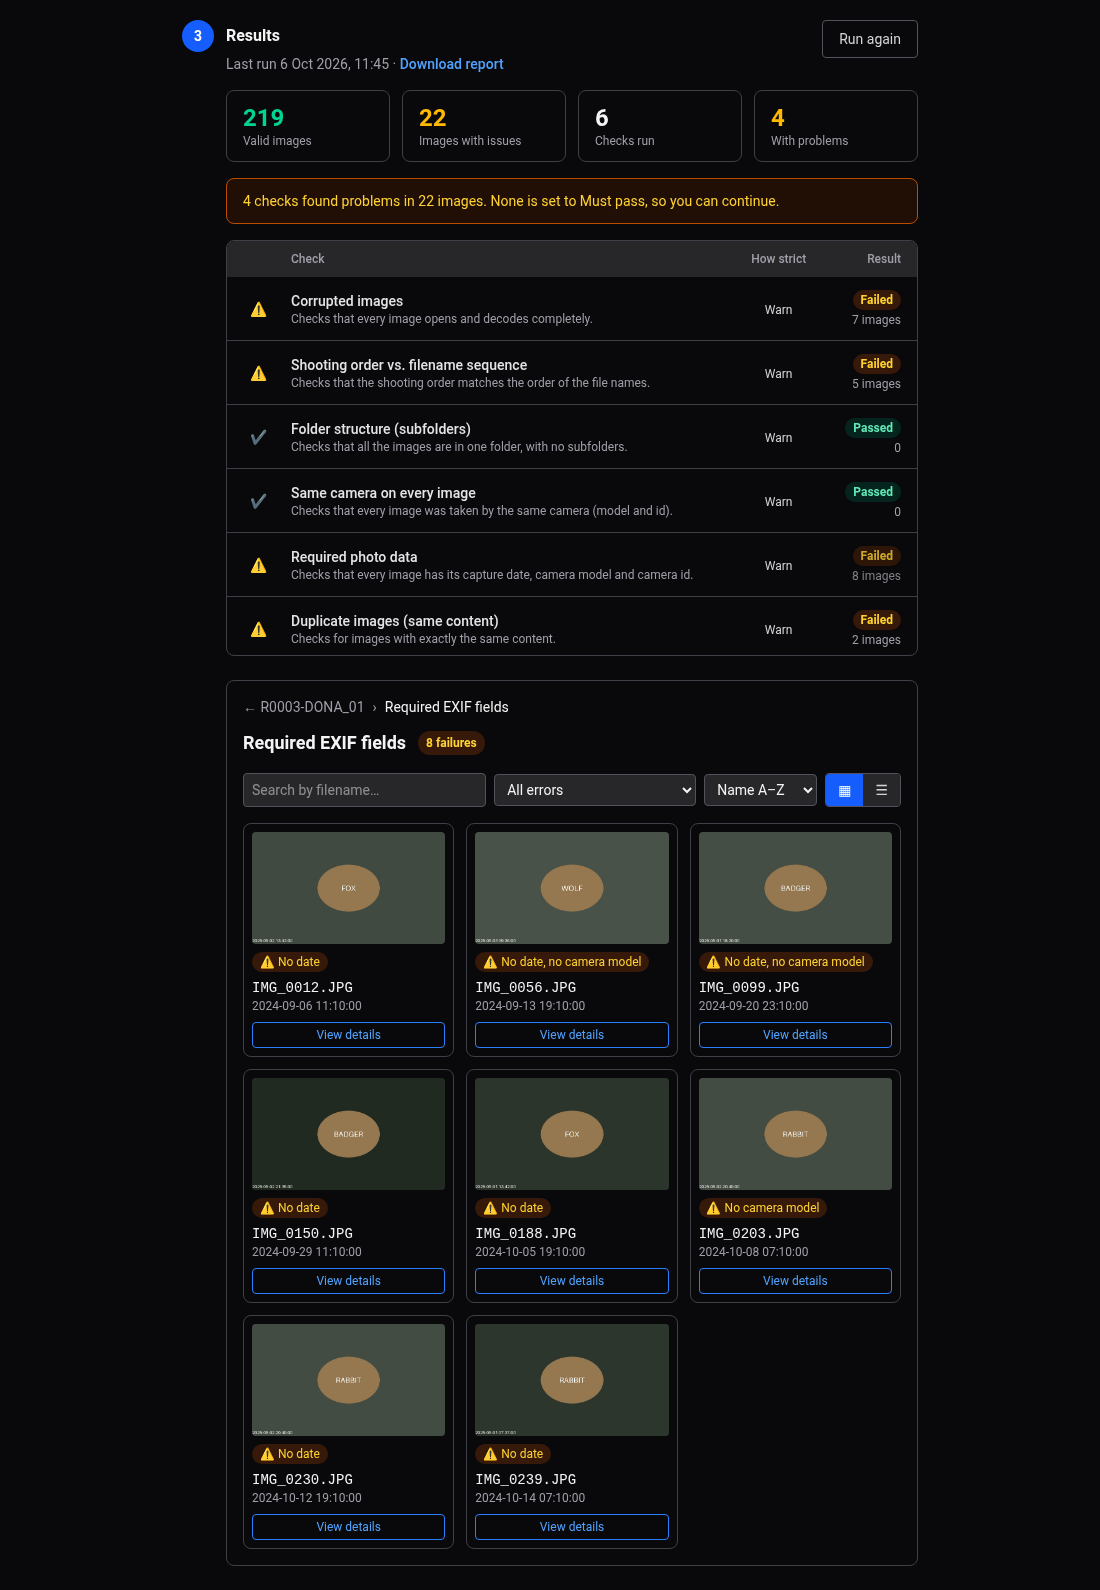Go back to R0003-DONA_01 breadcrumb
The width and height of the screenshot is (1100, 1590).
[304, 707]
